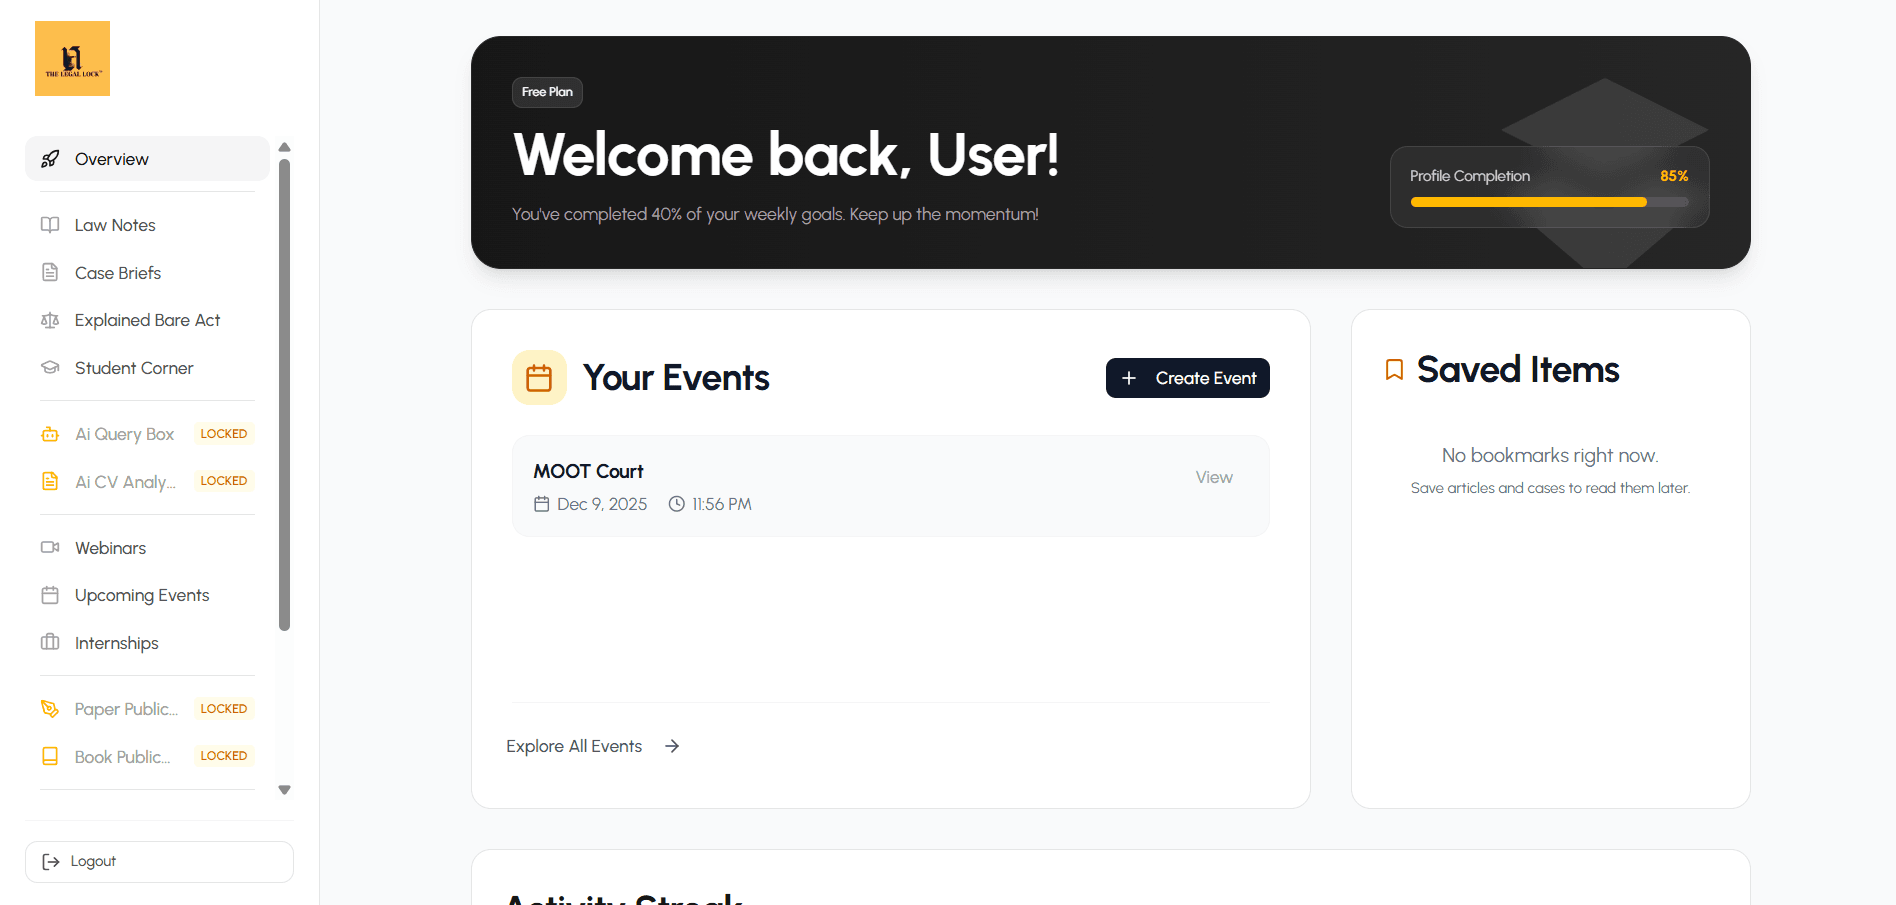Open Case Briefs from the sidebar
This screenshot has height=905, width=1896.
coord(117,272)
